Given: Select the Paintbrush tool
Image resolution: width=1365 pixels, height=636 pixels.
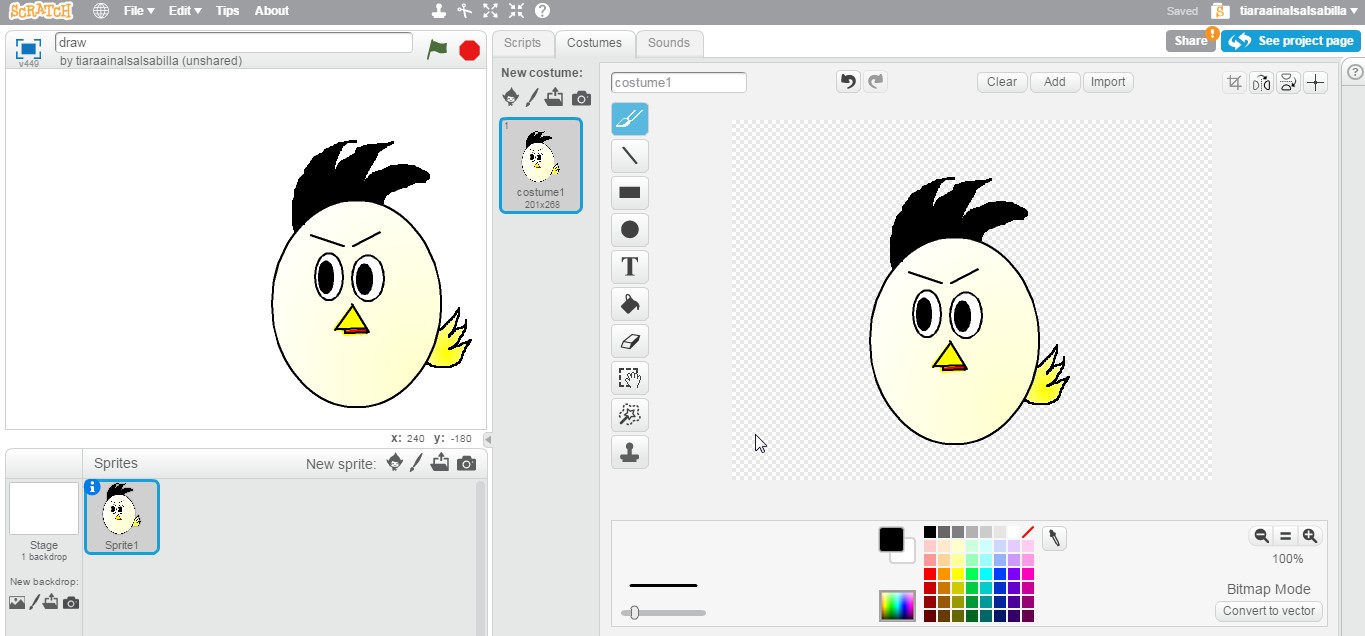Looking at the screenshot, I should pos(629,118).
